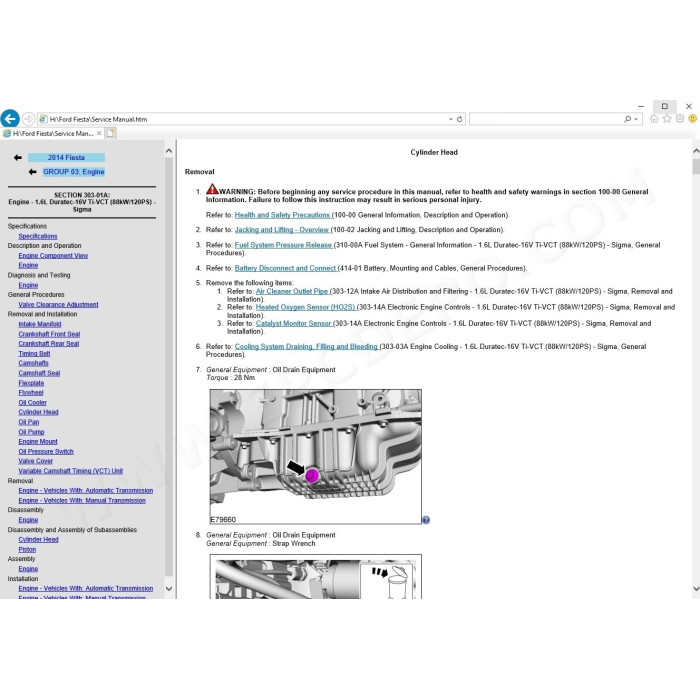The height and width of the screenshot is (700, 700).
Task: Click the browser Forward arrow button
Action: (x=28, y=119)
